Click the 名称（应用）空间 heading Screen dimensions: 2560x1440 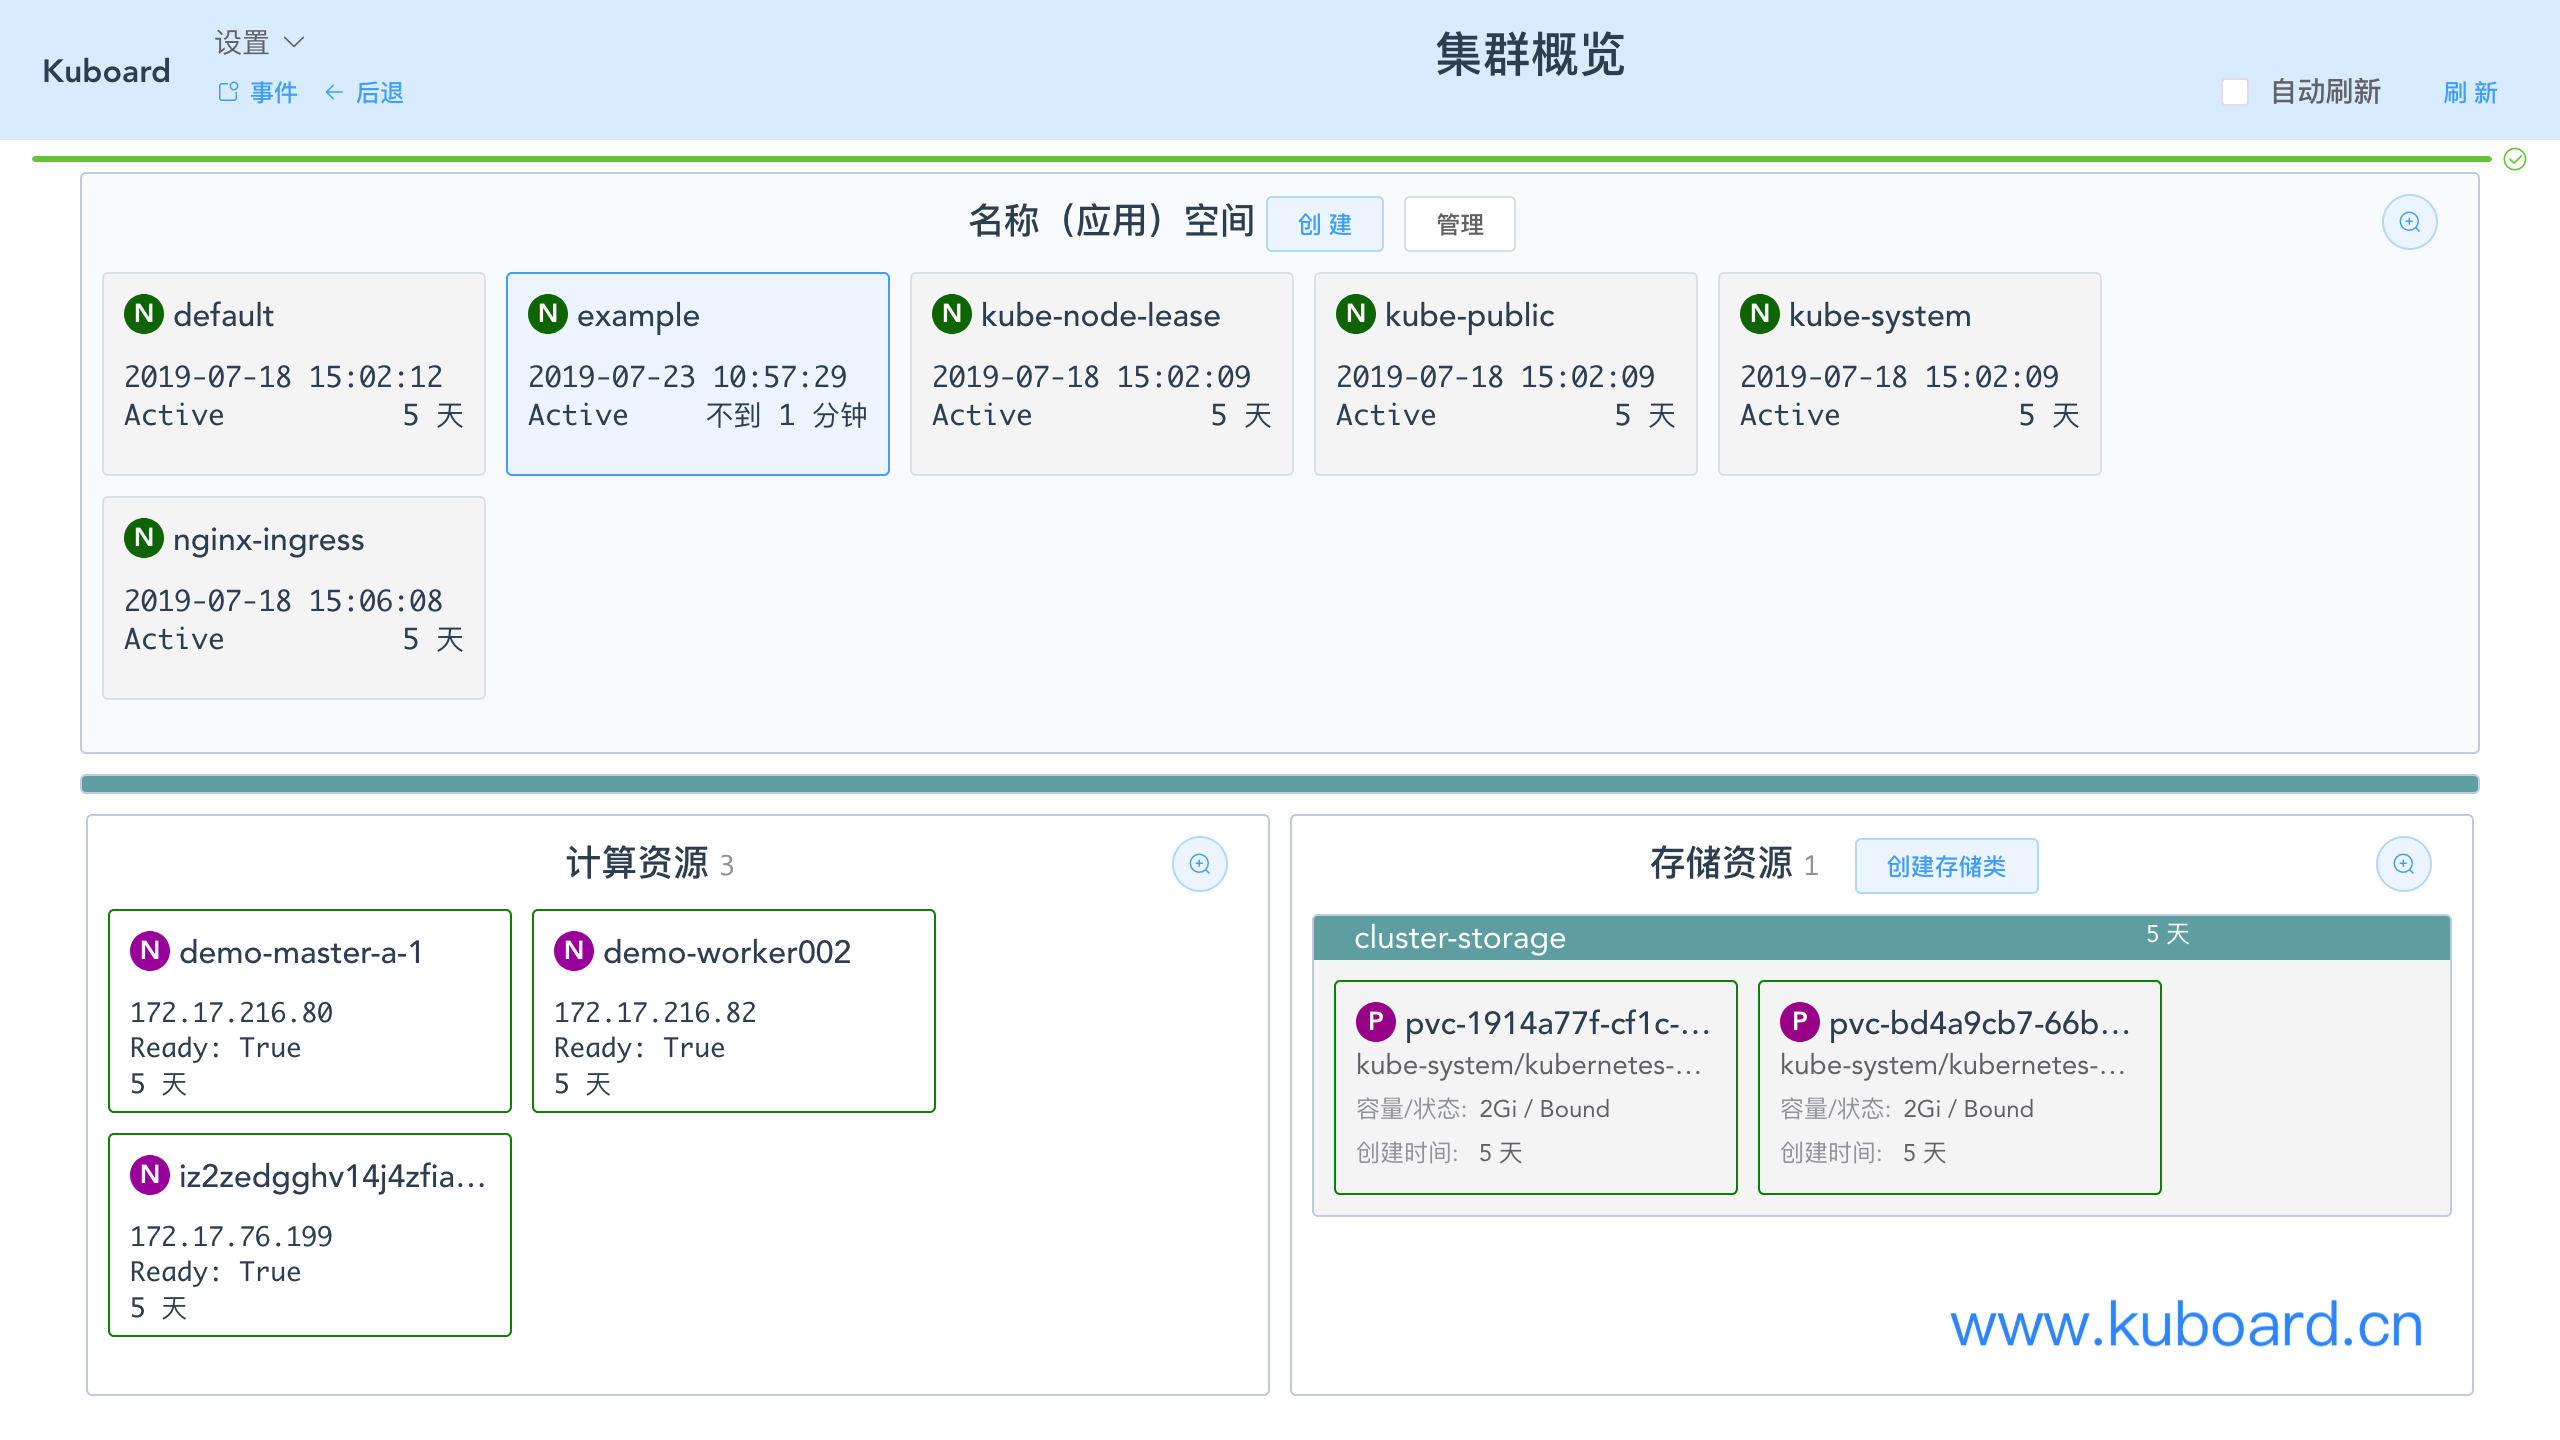tap(1111, 221)
